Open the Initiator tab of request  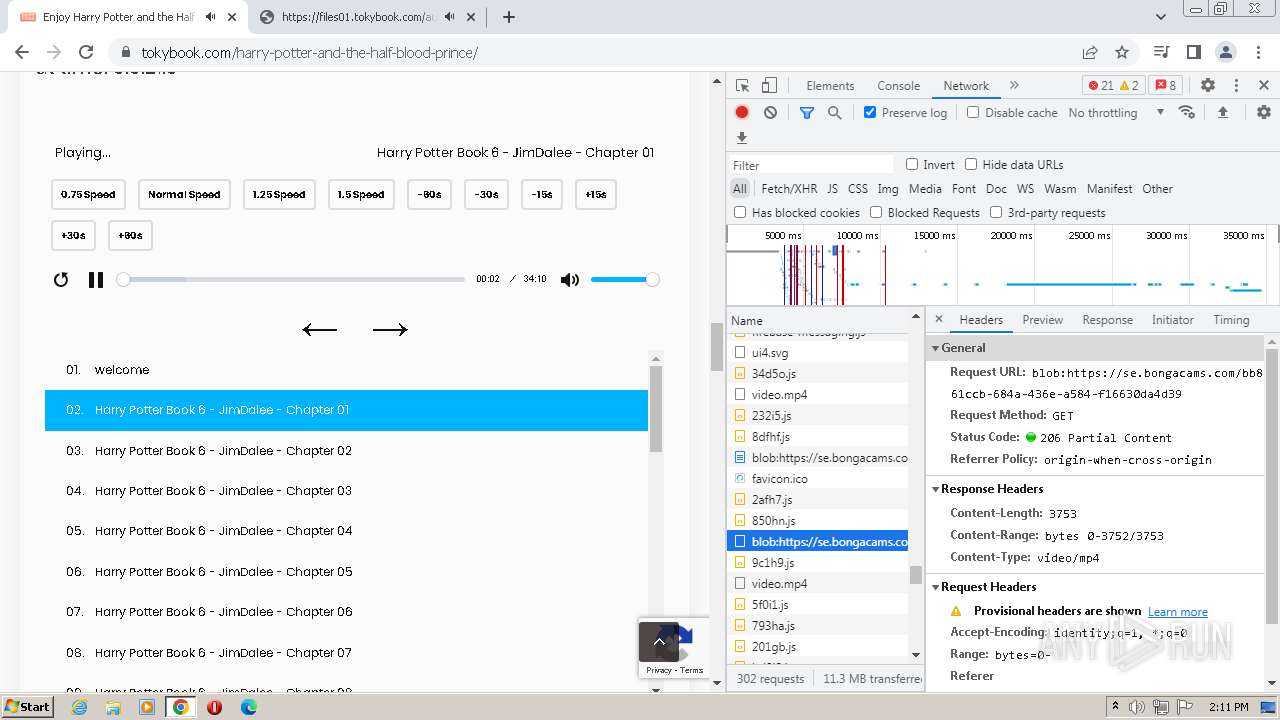click(x=1172, y=320)
